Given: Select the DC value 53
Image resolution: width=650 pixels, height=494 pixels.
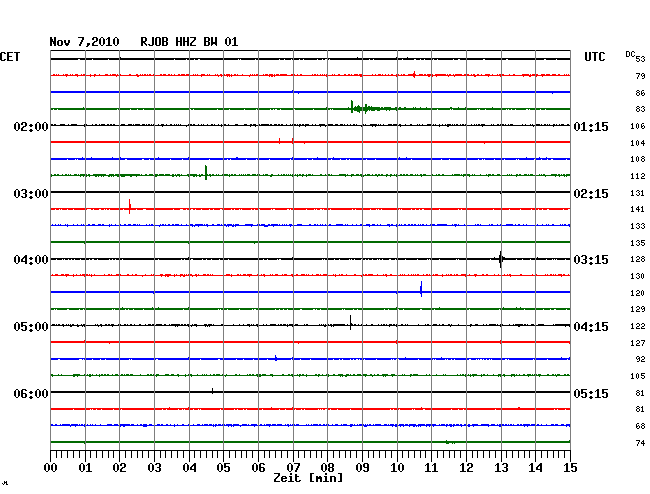Looking at the screenshot, I should [640, 59].
